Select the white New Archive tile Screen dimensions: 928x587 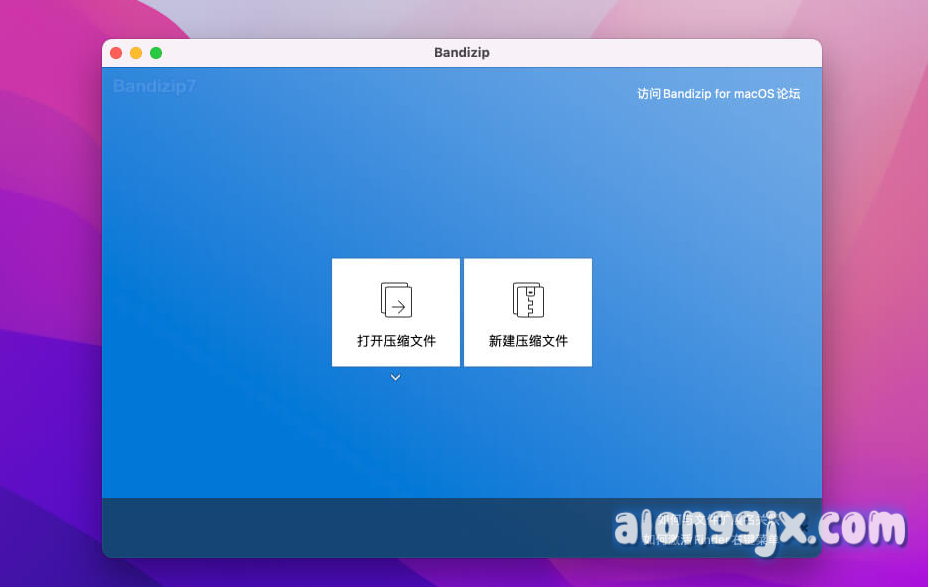528,313
